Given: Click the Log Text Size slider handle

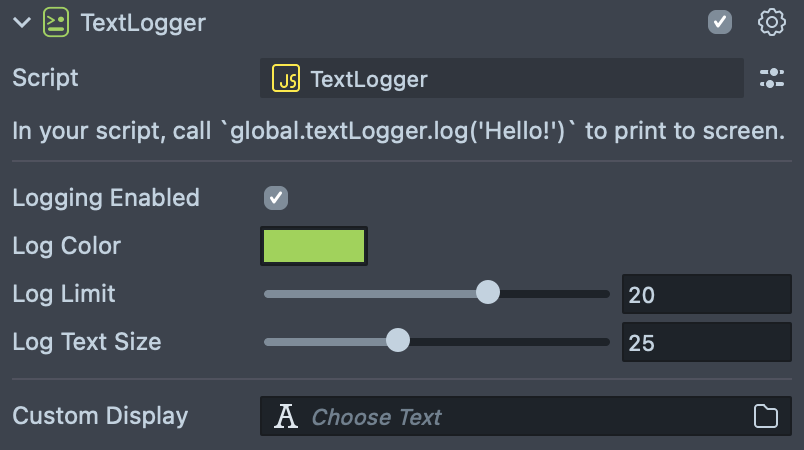Looking at the screenshot, I should coord(398,341).
